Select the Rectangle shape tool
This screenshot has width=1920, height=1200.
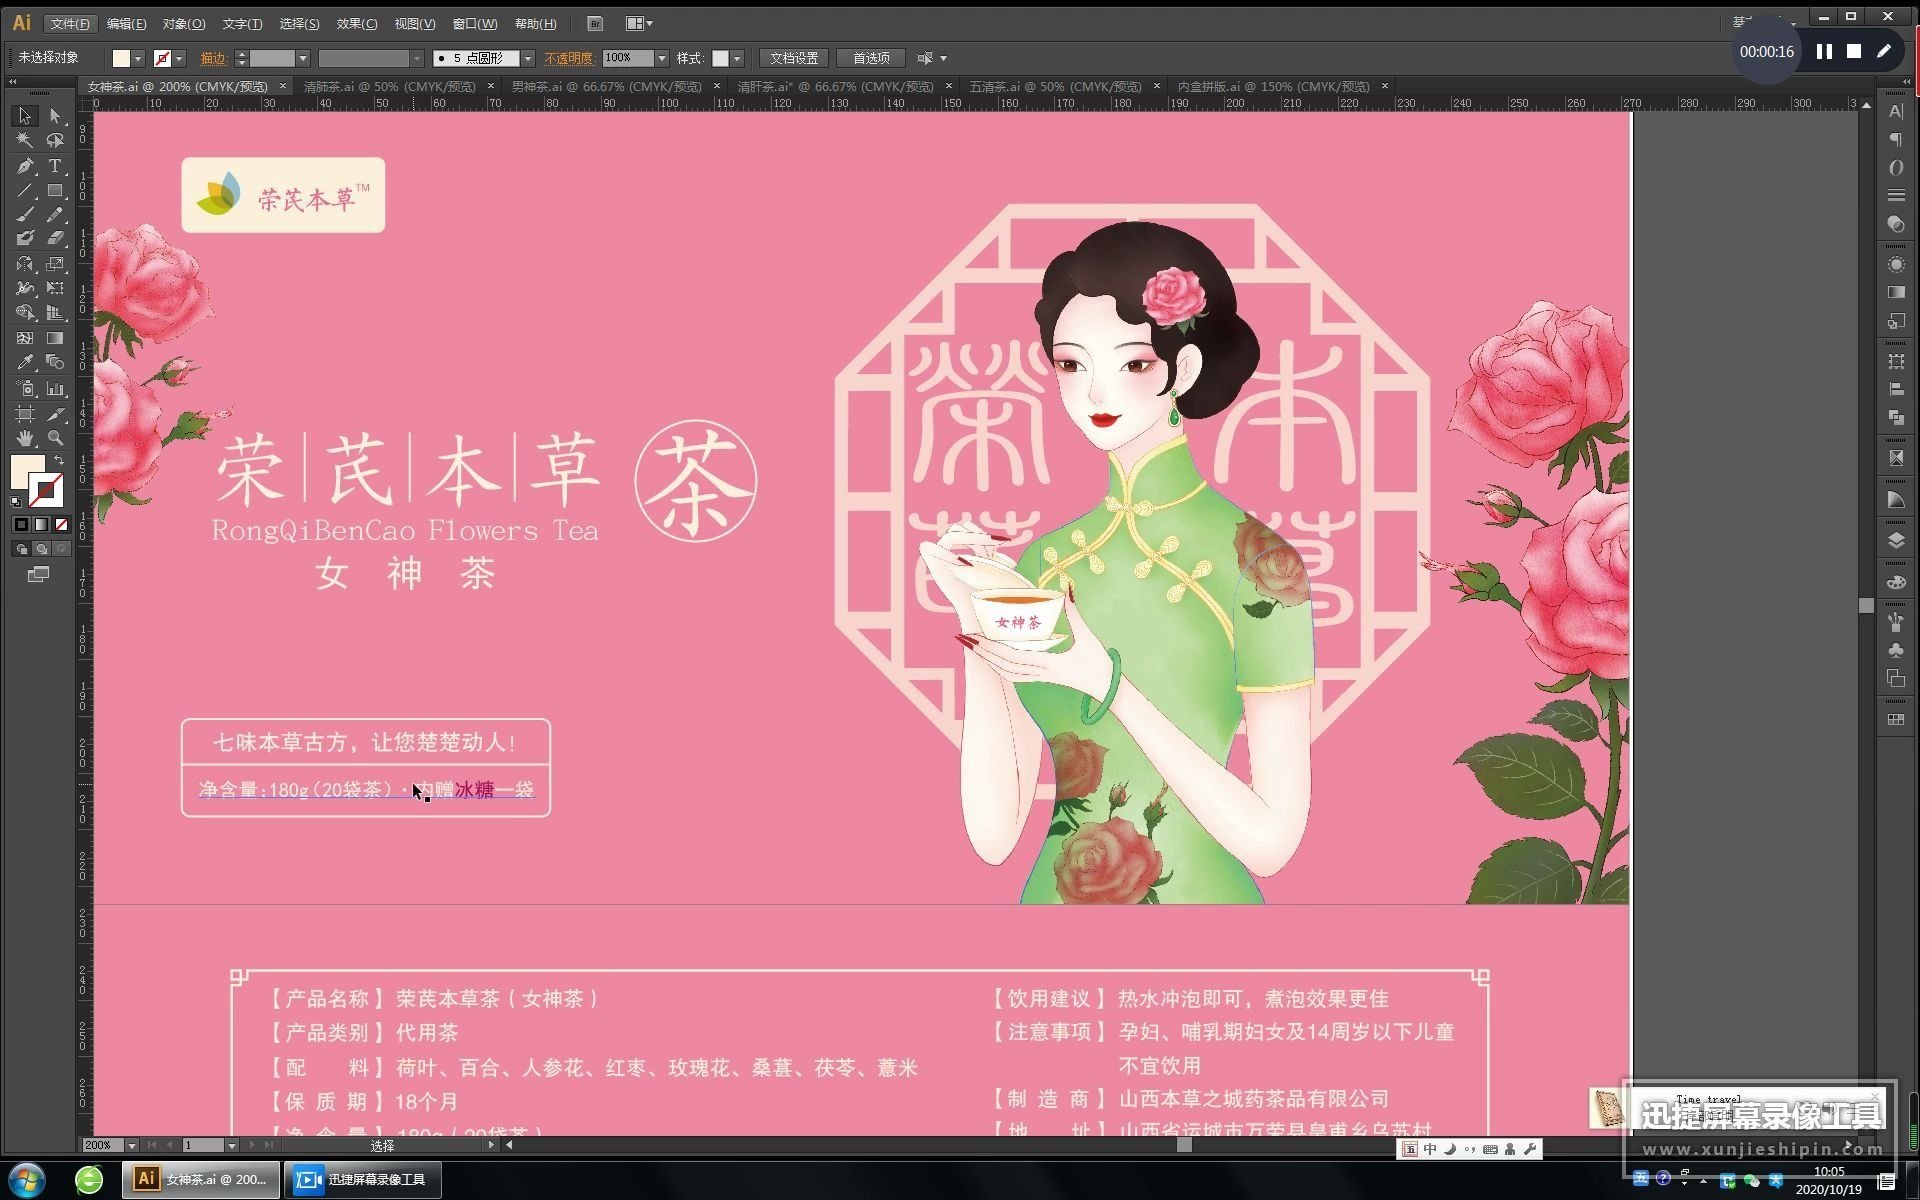[55, 190]
